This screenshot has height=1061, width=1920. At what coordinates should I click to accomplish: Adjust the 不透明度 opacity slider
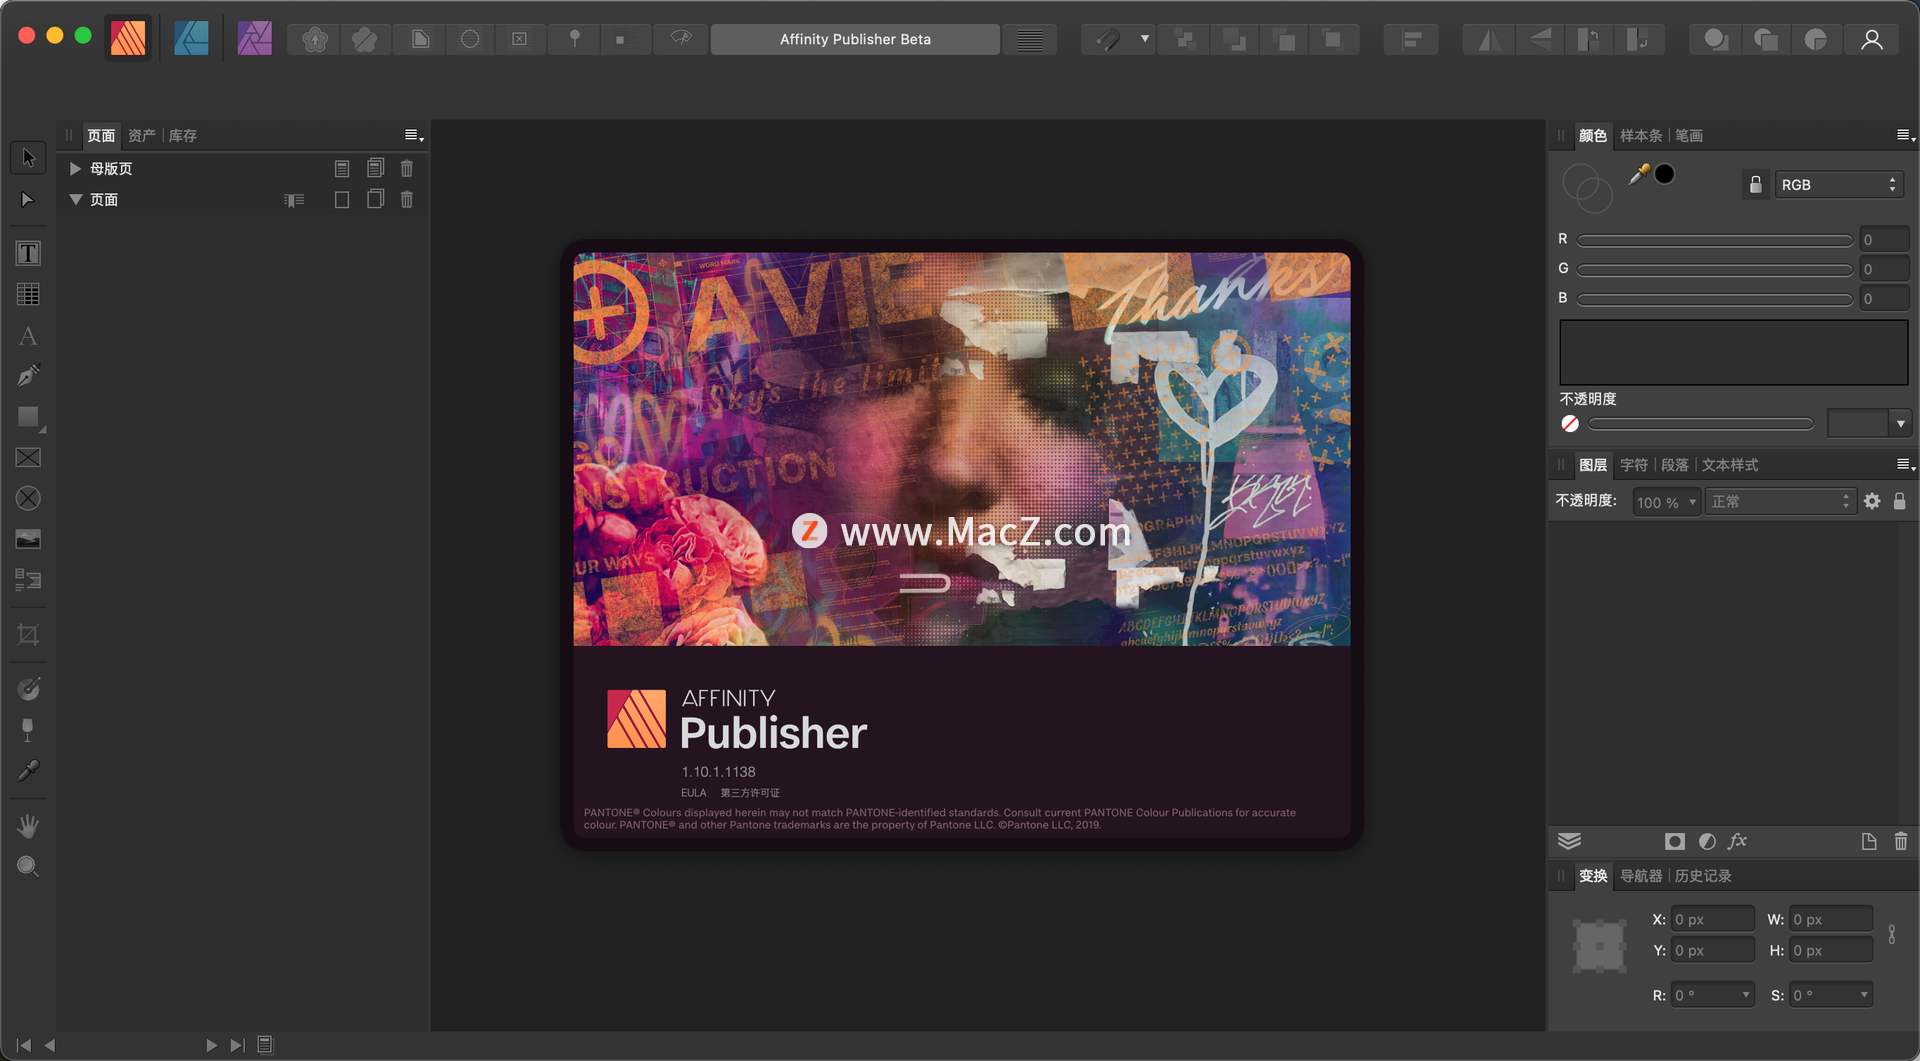1700,424
